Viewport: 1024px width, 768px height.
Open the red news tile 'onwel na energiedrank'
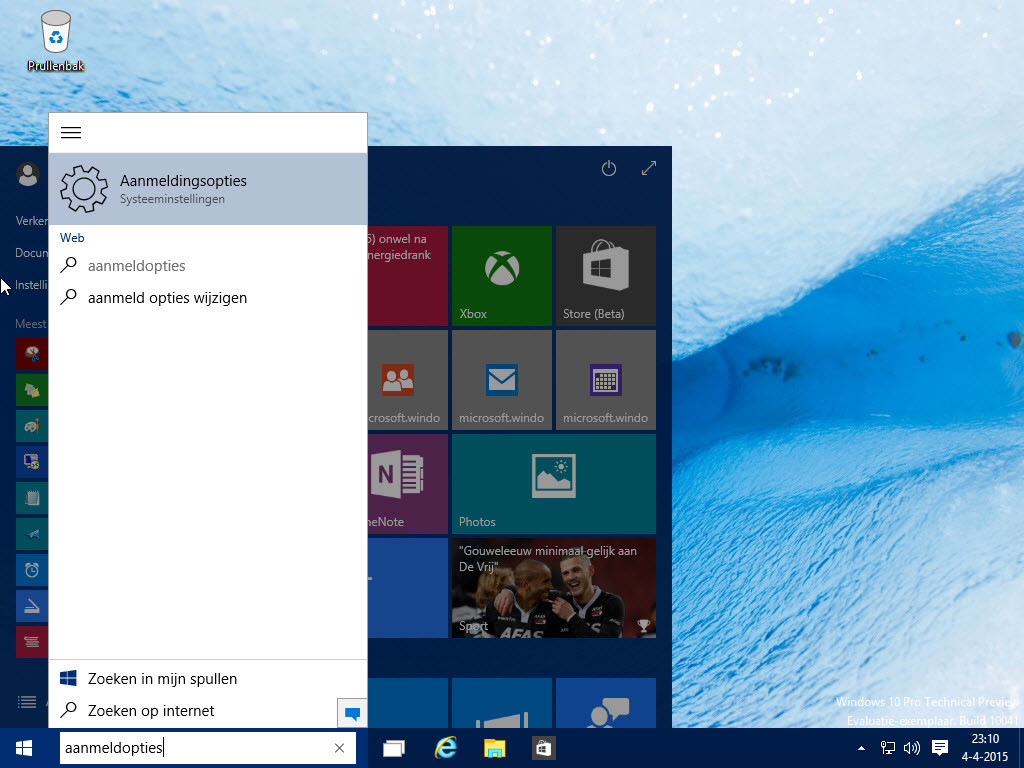[408, 276]
